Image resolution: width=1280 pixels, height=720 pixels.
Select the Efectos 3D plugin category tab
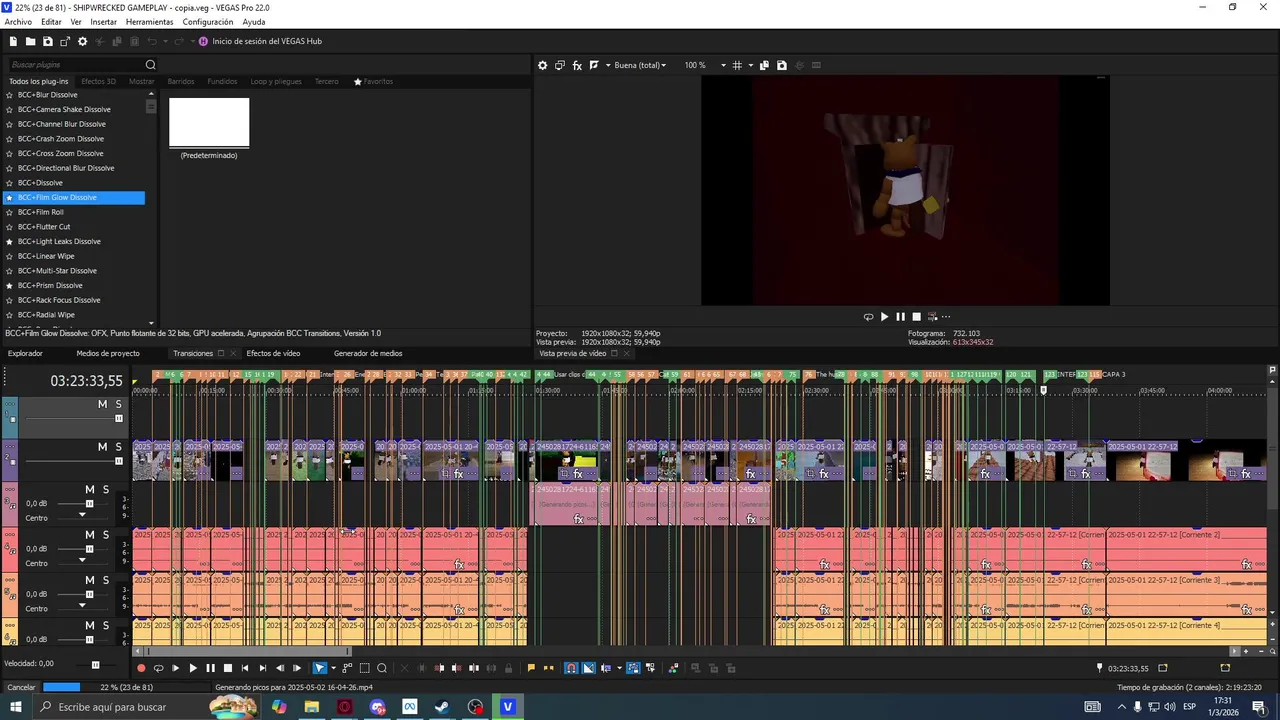click(x=99, y=81)
